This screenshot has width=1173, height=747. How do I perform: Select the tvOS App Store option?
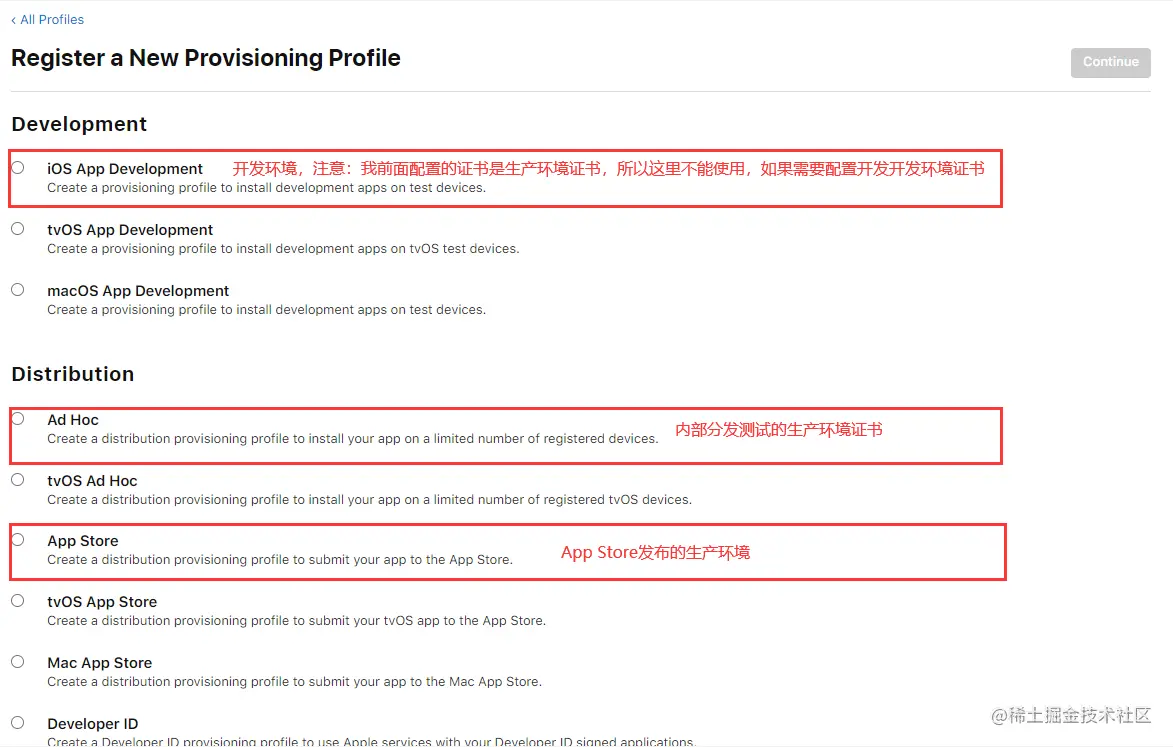pyautogui.click(x=17, y=599)
